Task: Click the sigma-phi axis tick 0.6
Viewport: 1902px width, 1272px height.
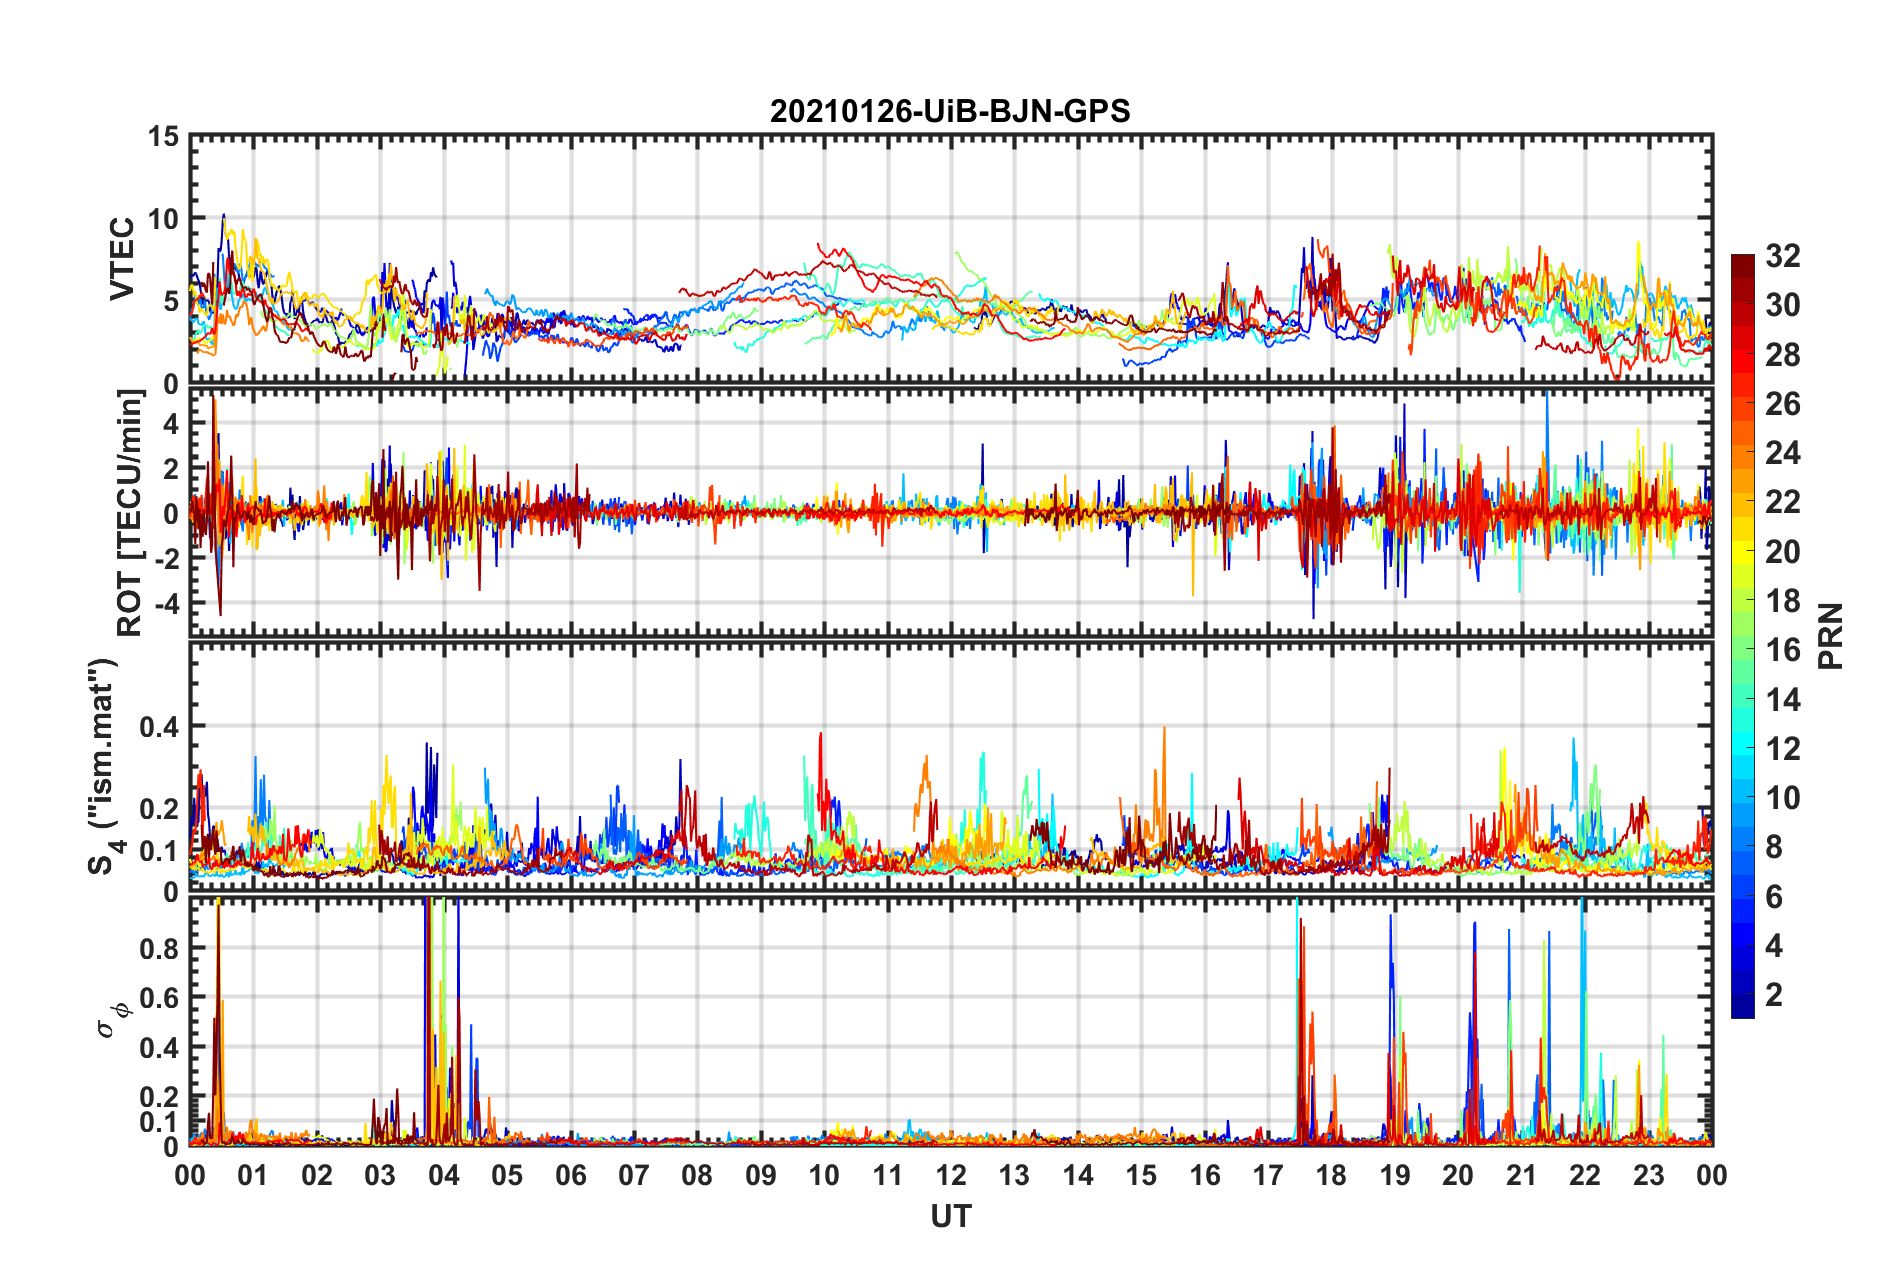Action: 159,997
